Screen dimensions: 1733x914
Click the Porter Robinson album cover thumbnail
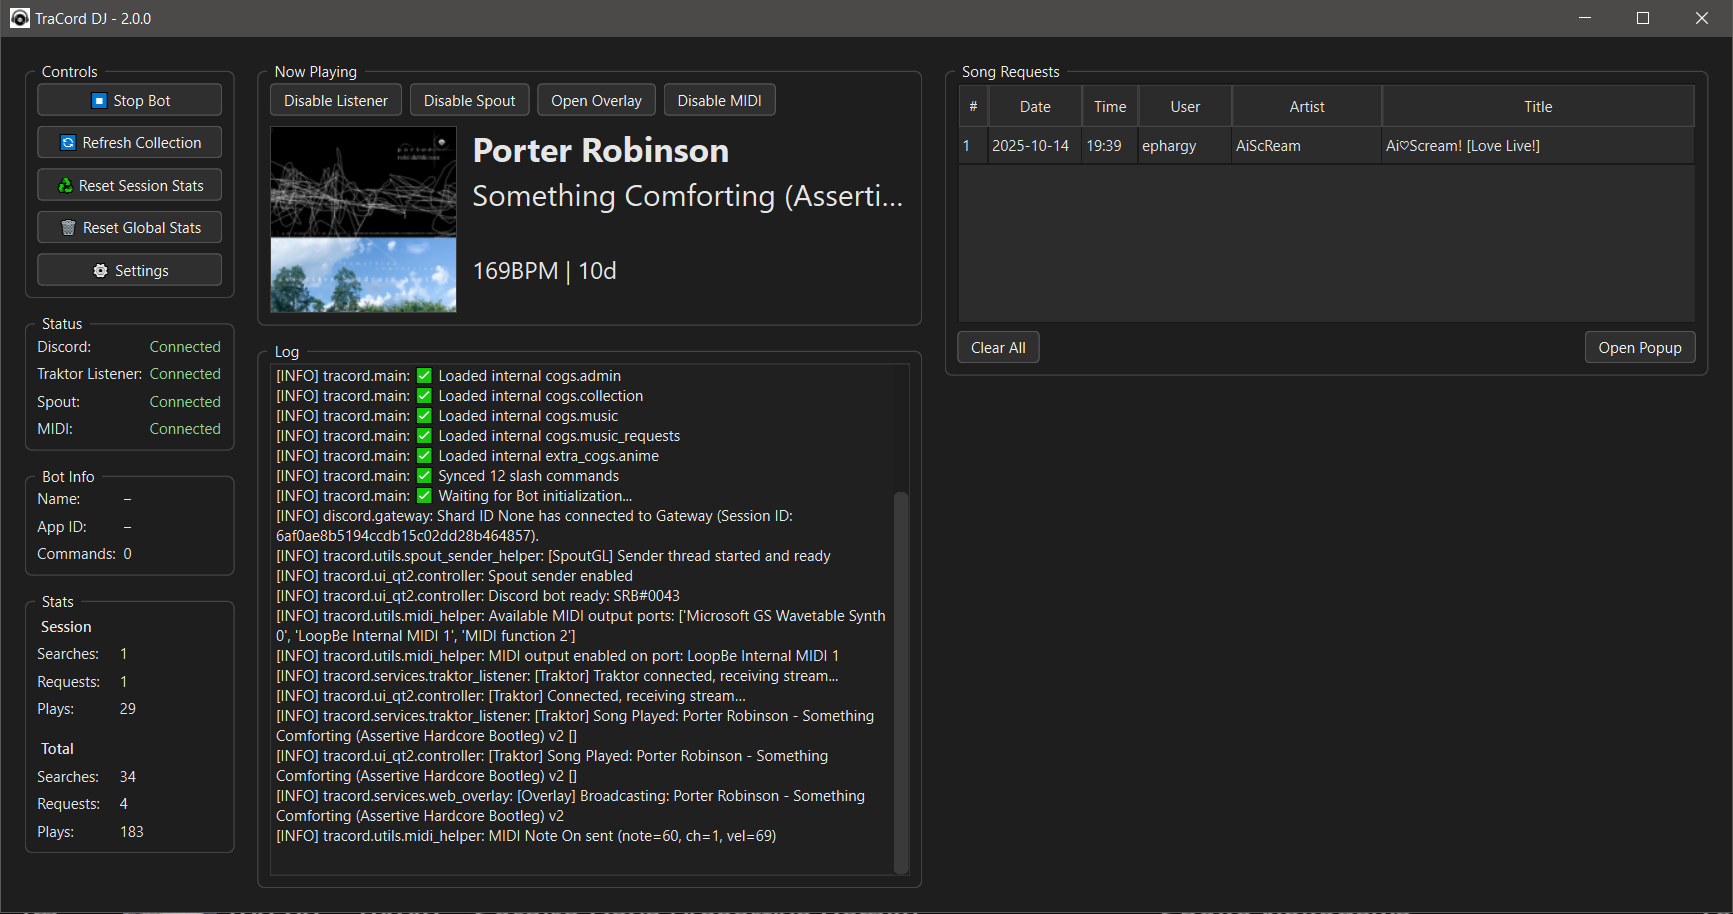coord(364,219)
